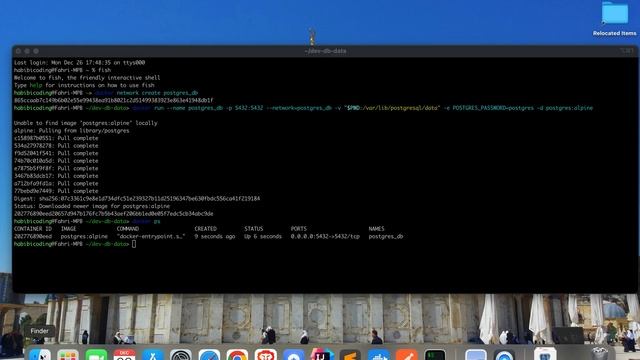Click 'Status: Downloaded newer image' line
640x360 pixels.
pyautogui.click(x=92, y=206)
